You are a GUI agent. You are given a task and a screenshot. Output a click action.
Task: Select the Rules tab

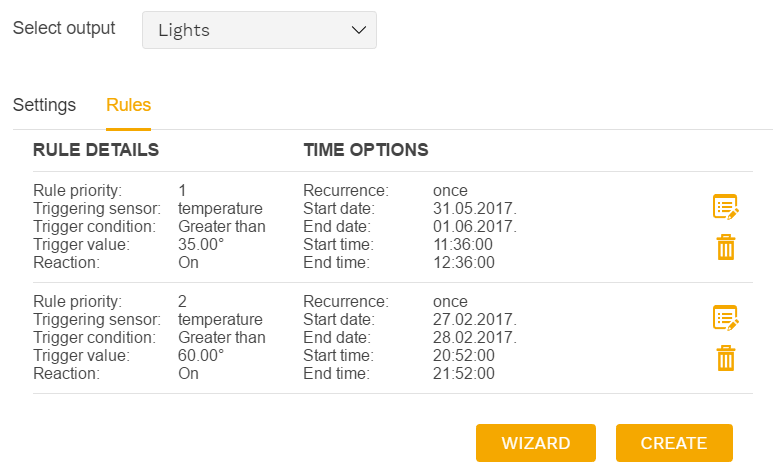[128, 105]
